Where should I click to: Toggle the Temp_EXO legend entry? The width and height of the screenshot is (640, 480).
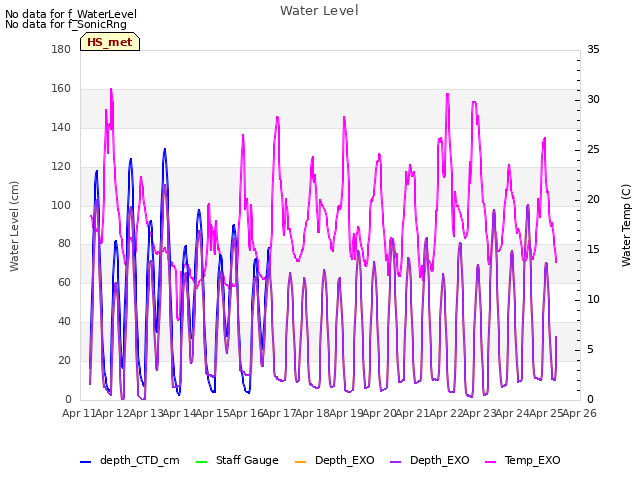522,460
